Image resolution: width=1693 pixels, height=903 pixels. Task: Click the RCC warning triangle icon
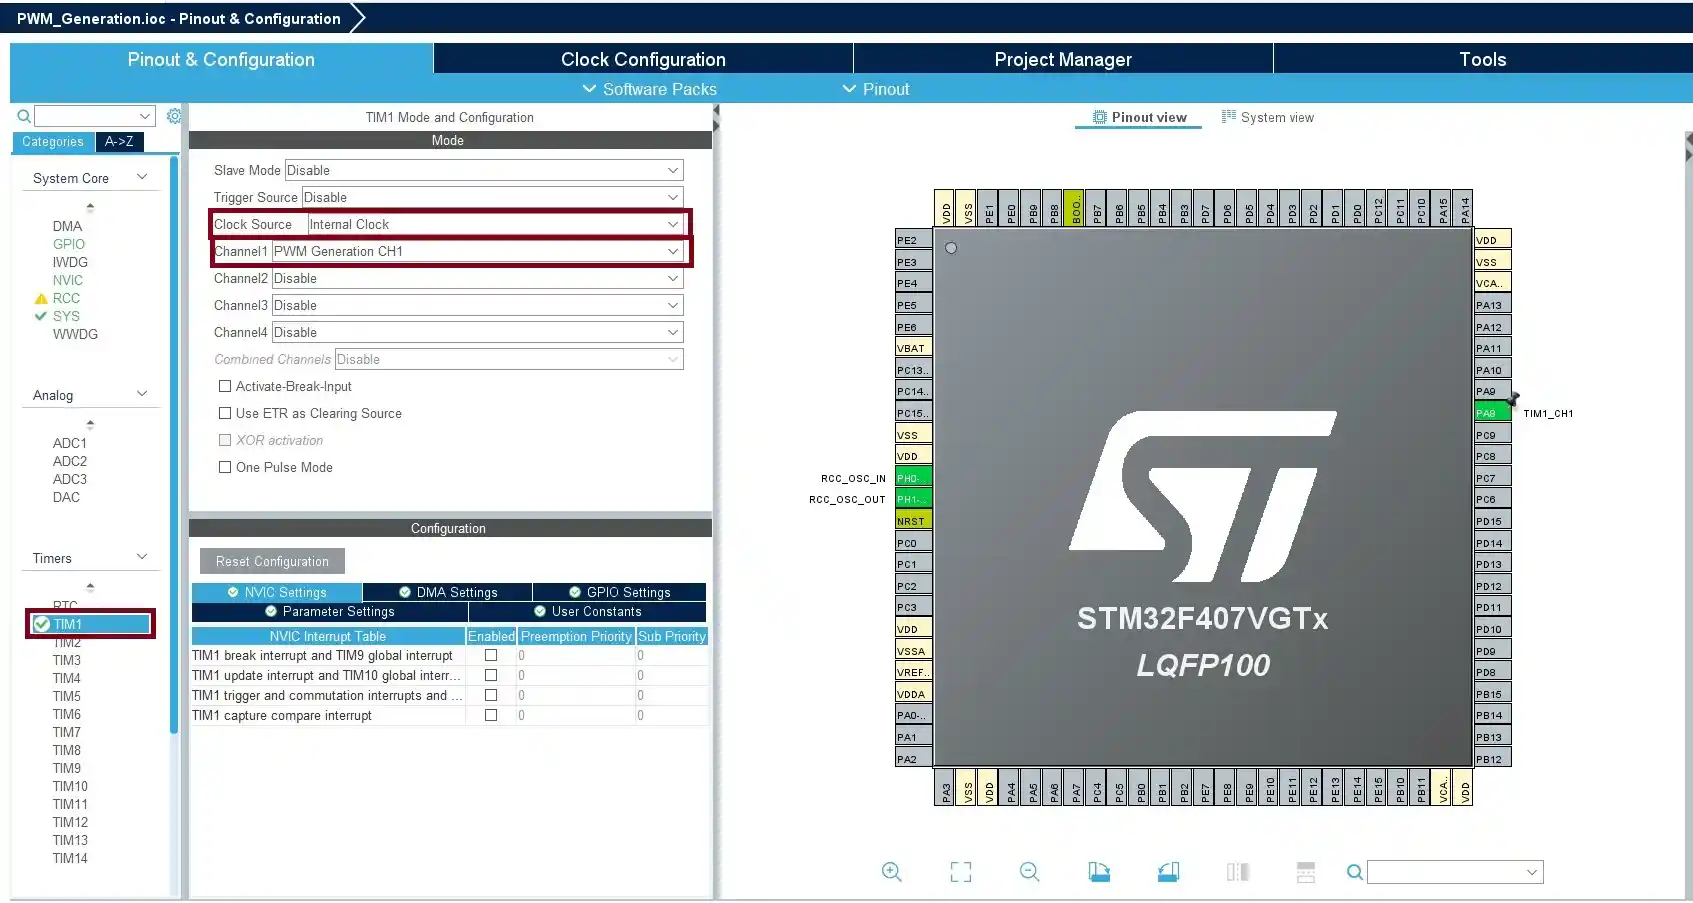41,298
